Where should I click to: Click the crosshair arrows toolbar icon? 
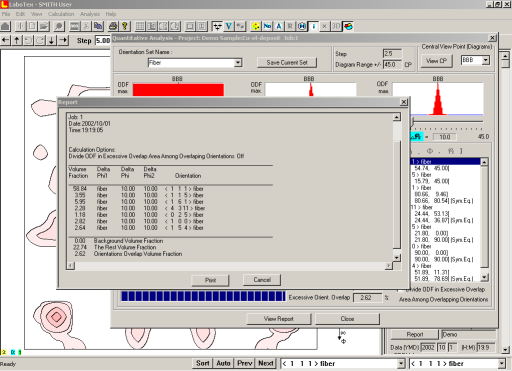tap(217, 26)
